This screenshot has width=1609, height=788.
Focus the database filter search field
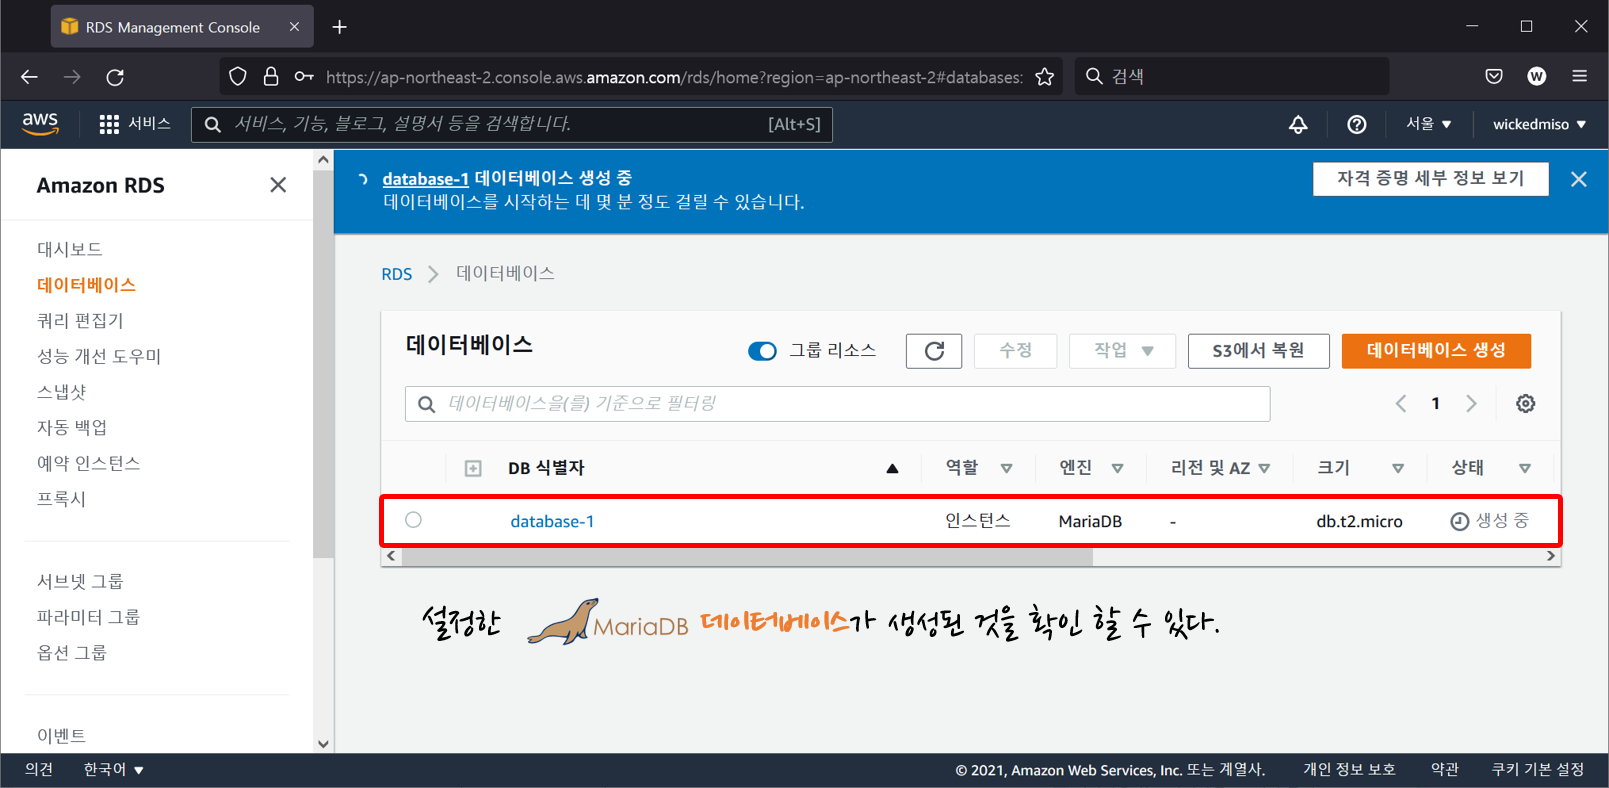[x=837, y=404]
